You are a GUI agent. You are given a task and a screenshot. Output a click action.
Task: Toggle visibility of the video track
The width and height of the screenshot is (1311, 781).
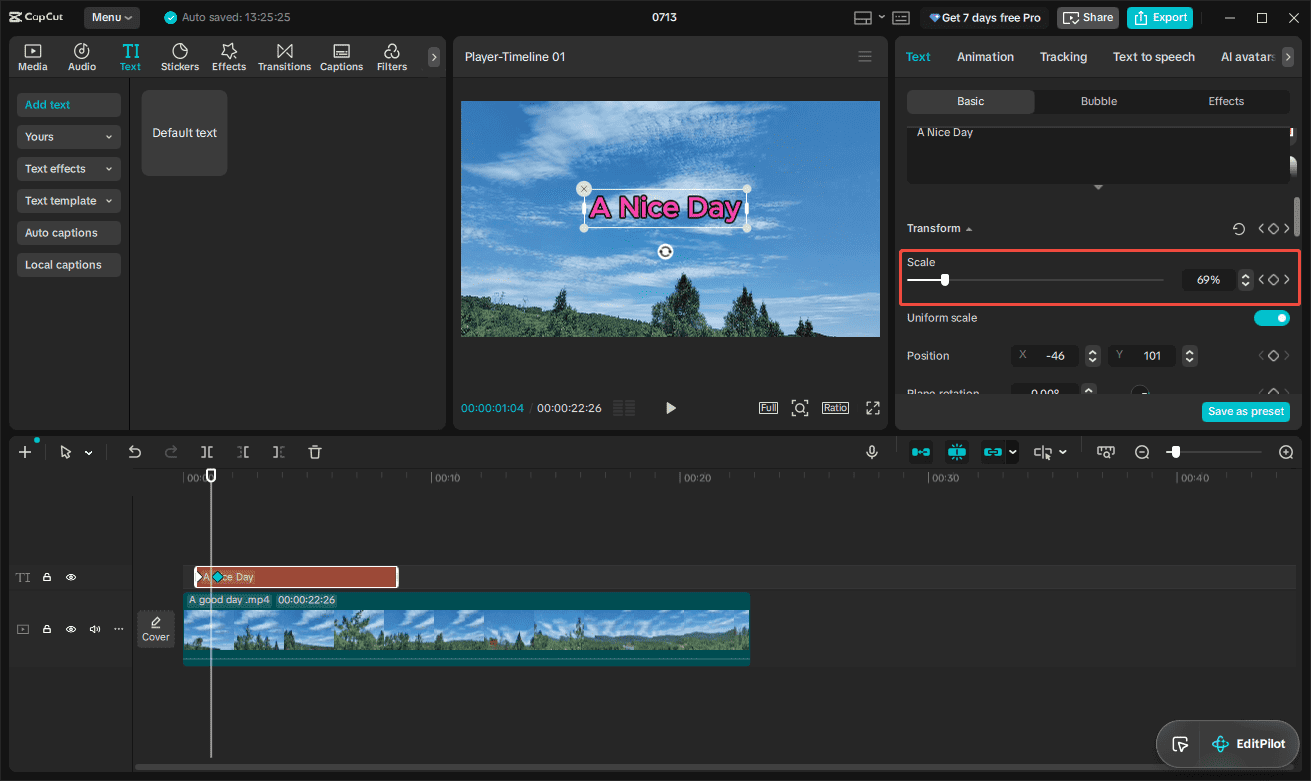[x=71, y=629]
